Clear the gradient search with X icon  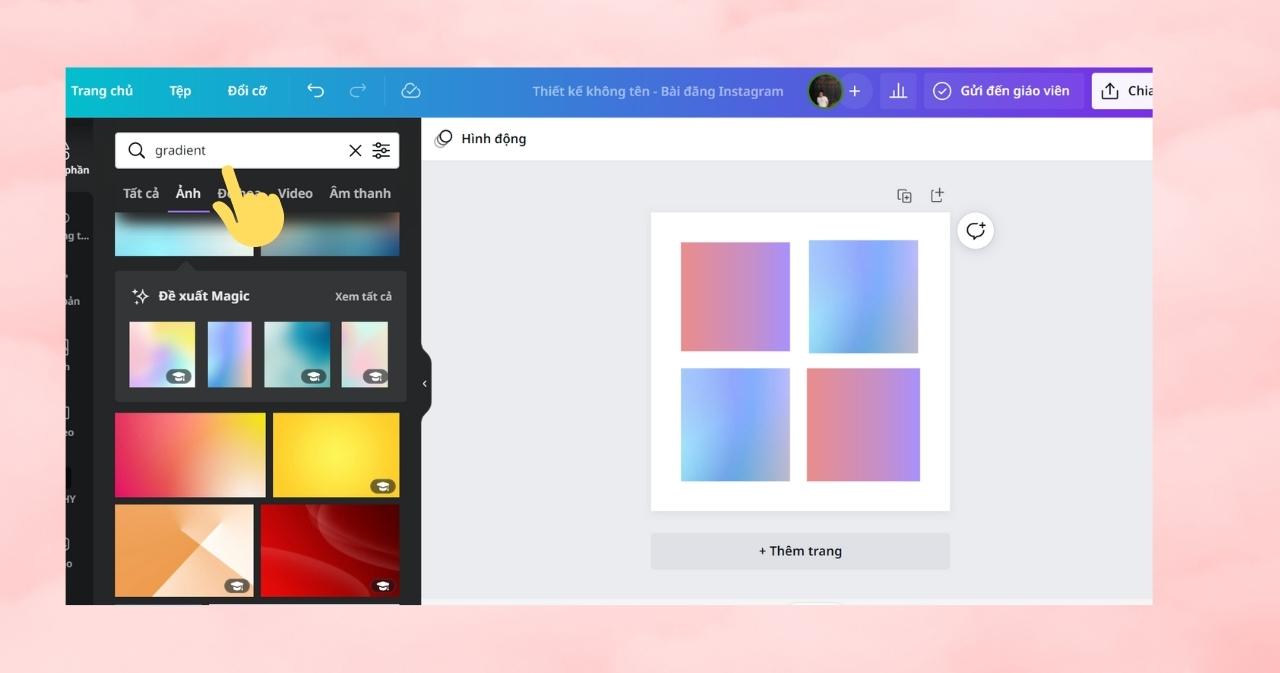coord(355,151)
